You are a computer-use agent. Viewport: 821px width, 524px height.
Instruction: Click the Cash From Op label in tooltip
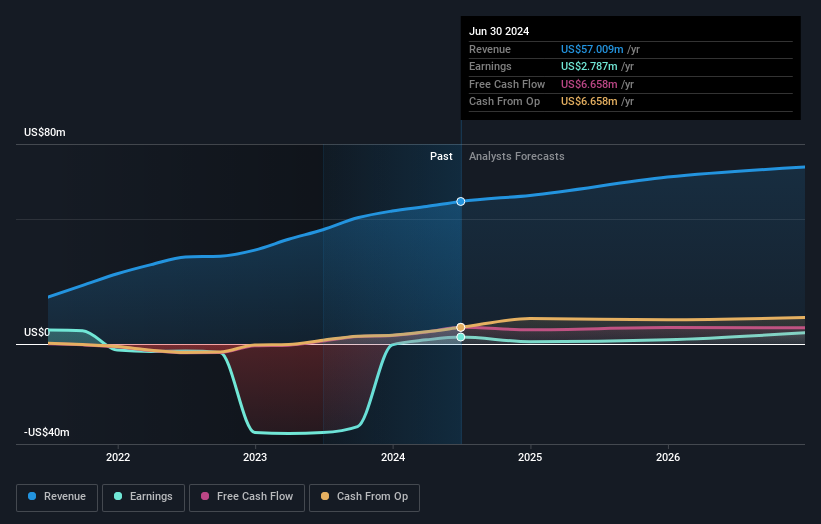504,102
